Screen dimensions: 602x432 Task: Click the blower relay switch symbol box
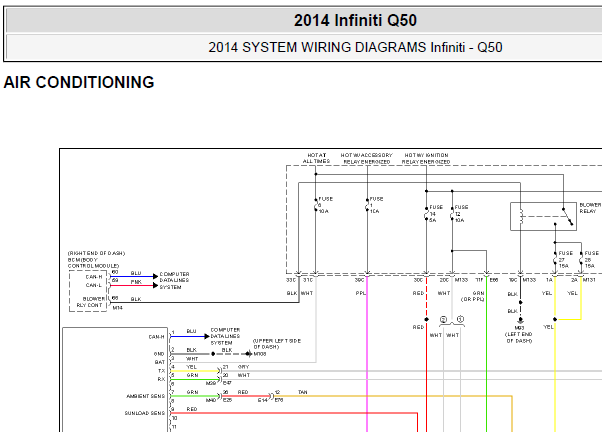tap(543, 217)
